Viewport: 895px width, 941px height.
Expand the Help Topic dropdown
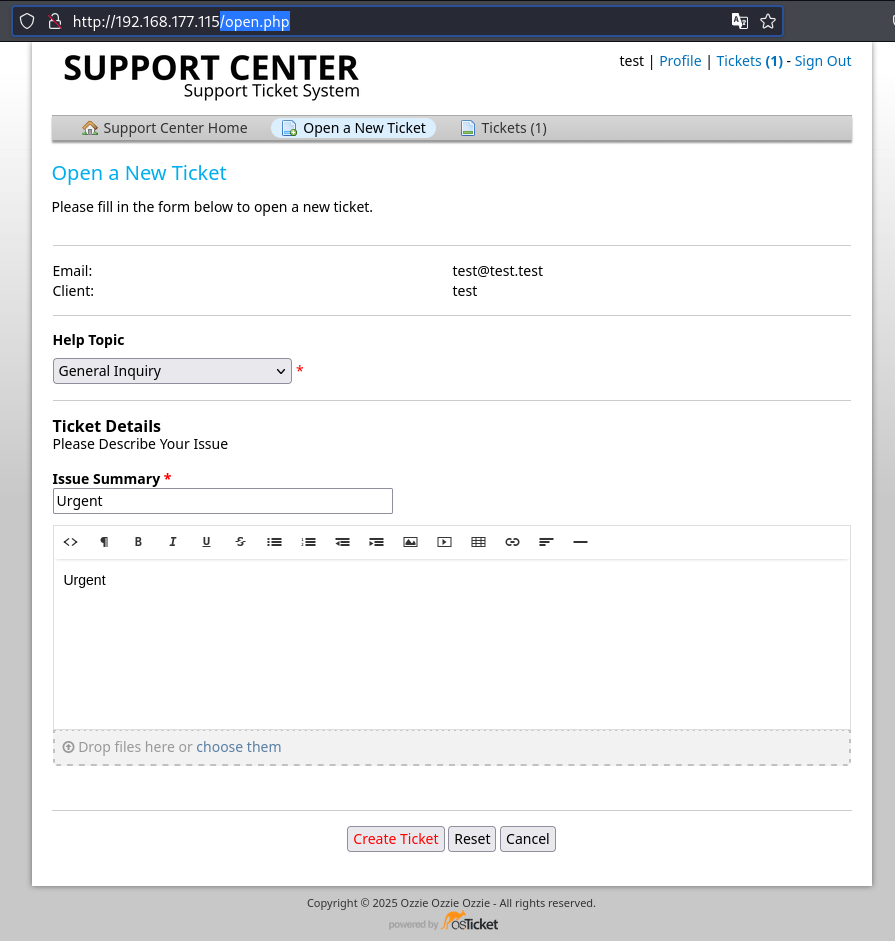pyautogui.click(x=172, y=371)
